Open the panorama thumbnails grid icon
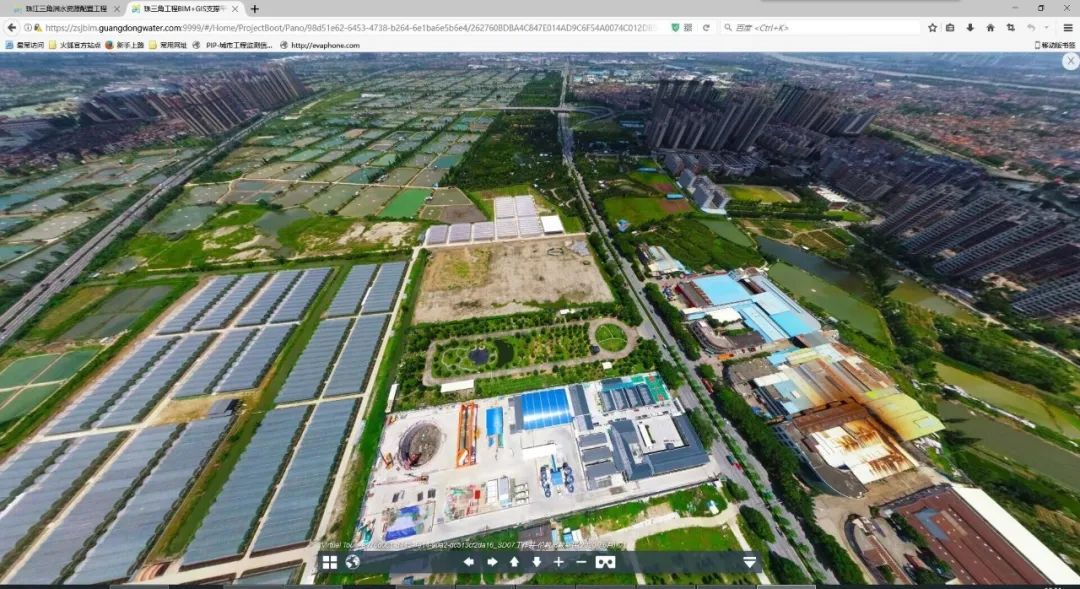This screenshot has width=1080, height=589. [330, 562]
